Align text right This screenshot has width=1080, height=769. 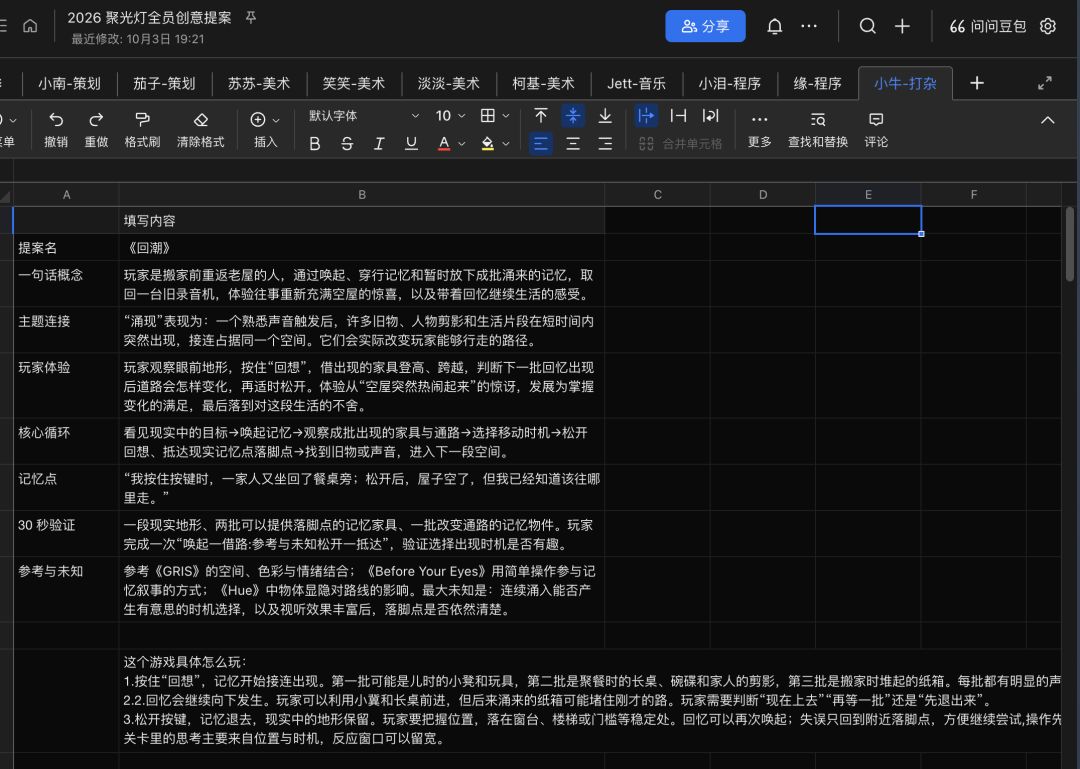click(x=605, y=144)
